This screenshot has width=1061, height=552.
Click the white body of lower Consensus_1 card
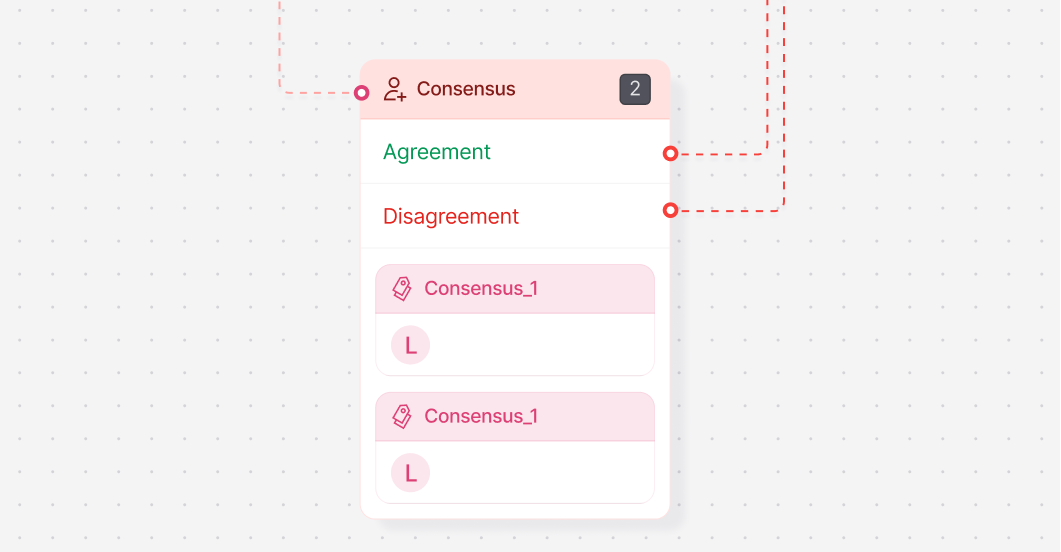[540, 473]
